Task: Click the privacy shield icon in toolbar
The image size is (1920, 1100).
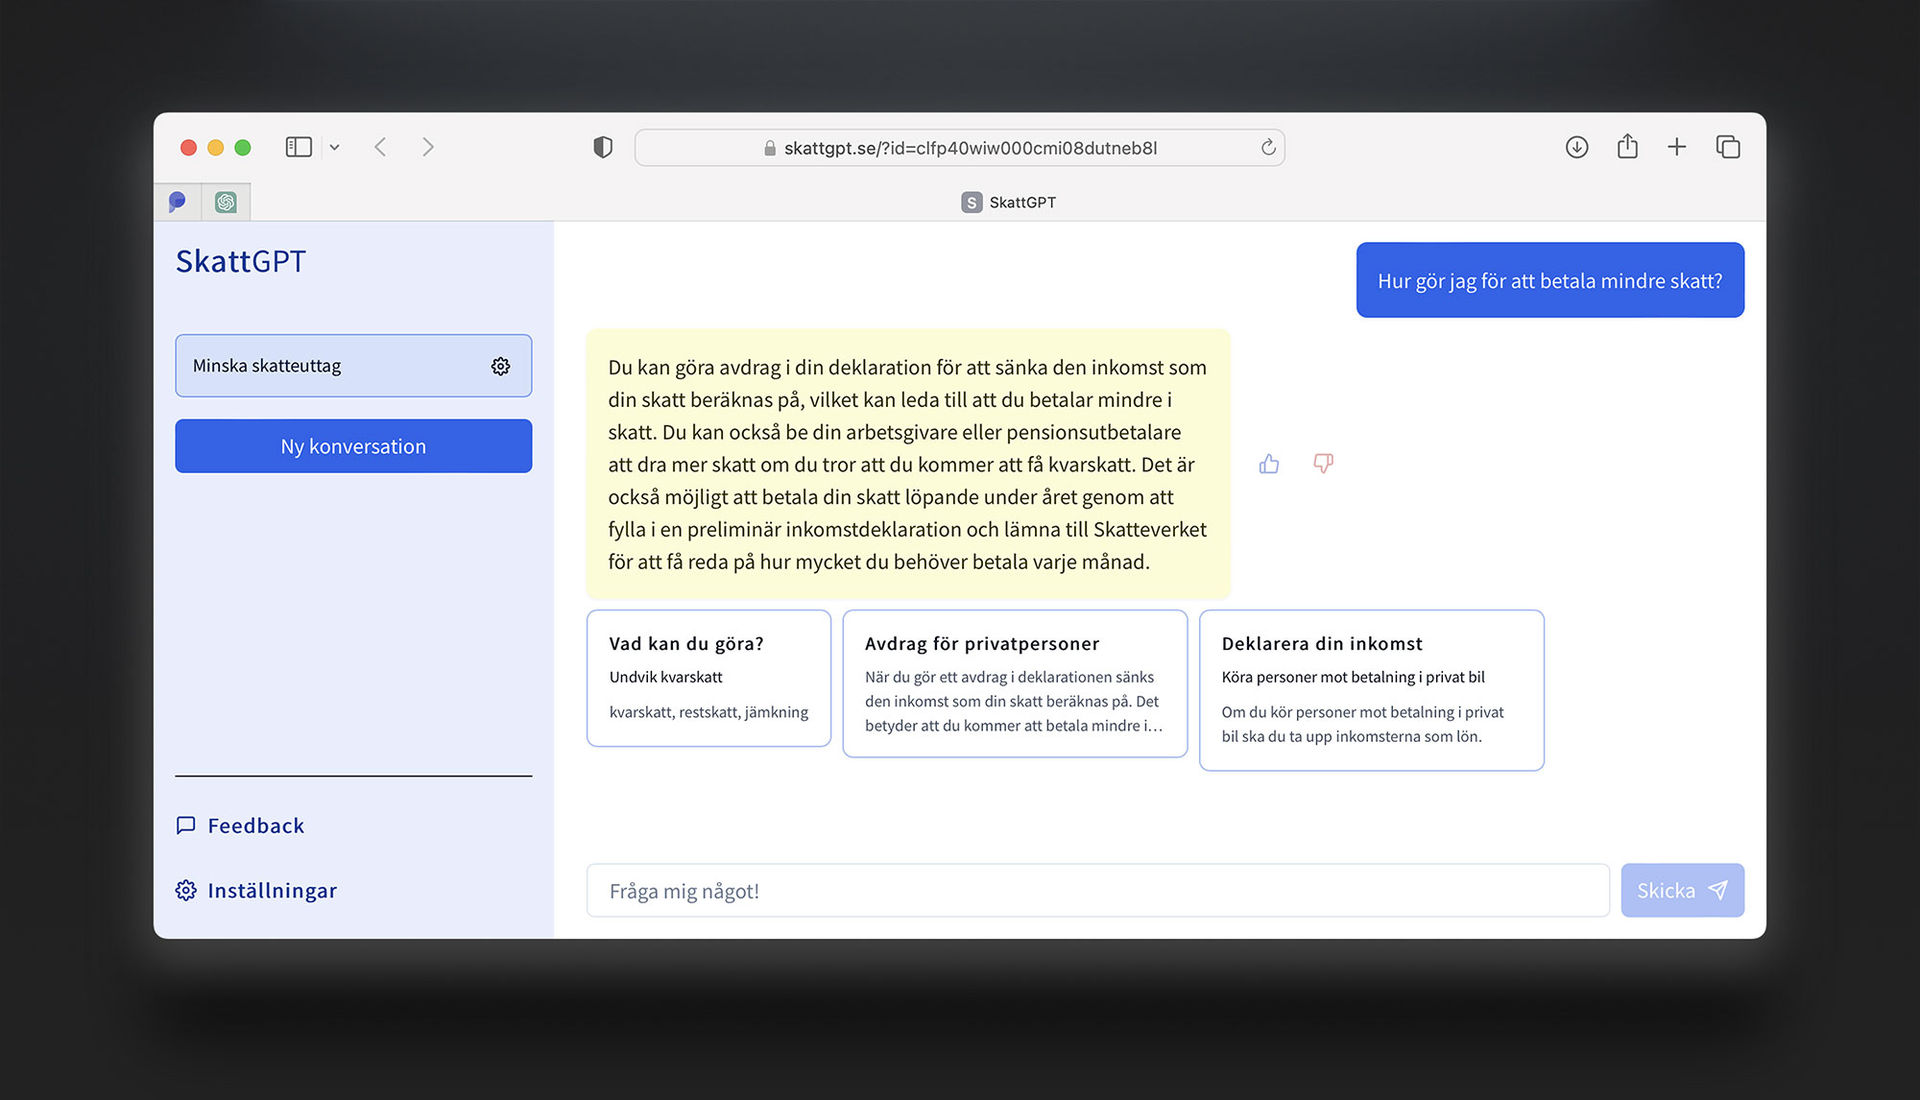Action: [602, 148]
